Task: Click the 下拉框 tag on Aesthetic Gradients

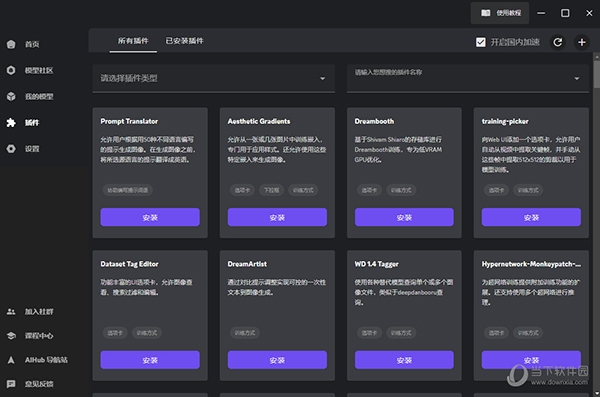Action: click(x=271, y=190)
